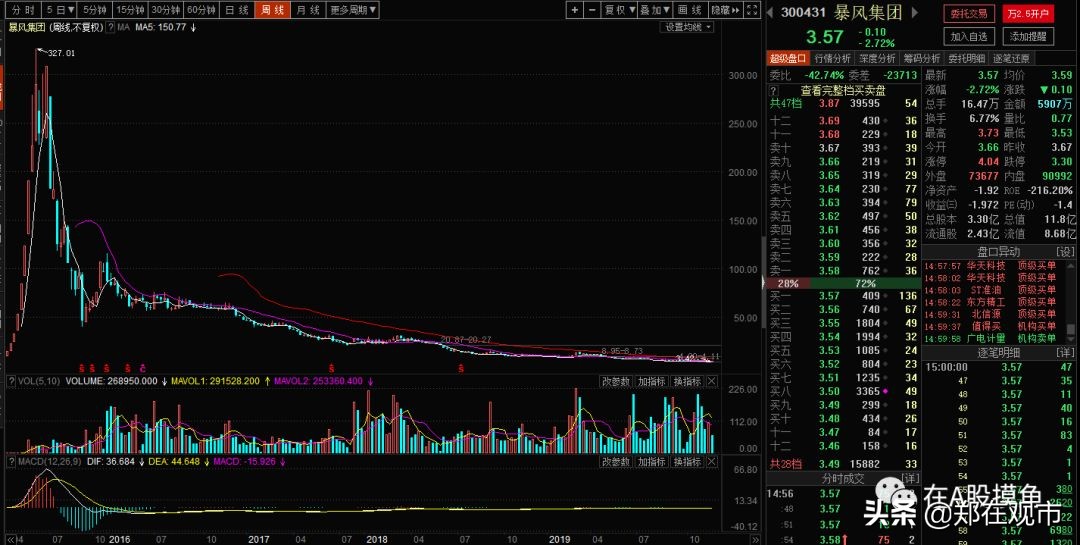
Task: Open 叠加 overlay dropdown
Action: click(x=654, y=10)
